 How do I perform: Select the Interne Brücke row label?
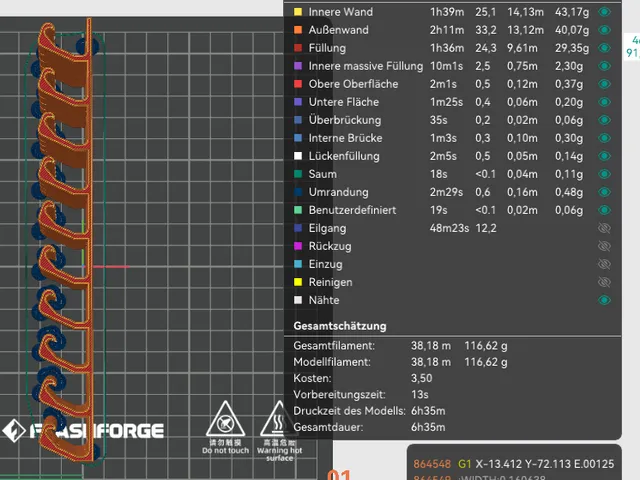(x=345, y=138)
